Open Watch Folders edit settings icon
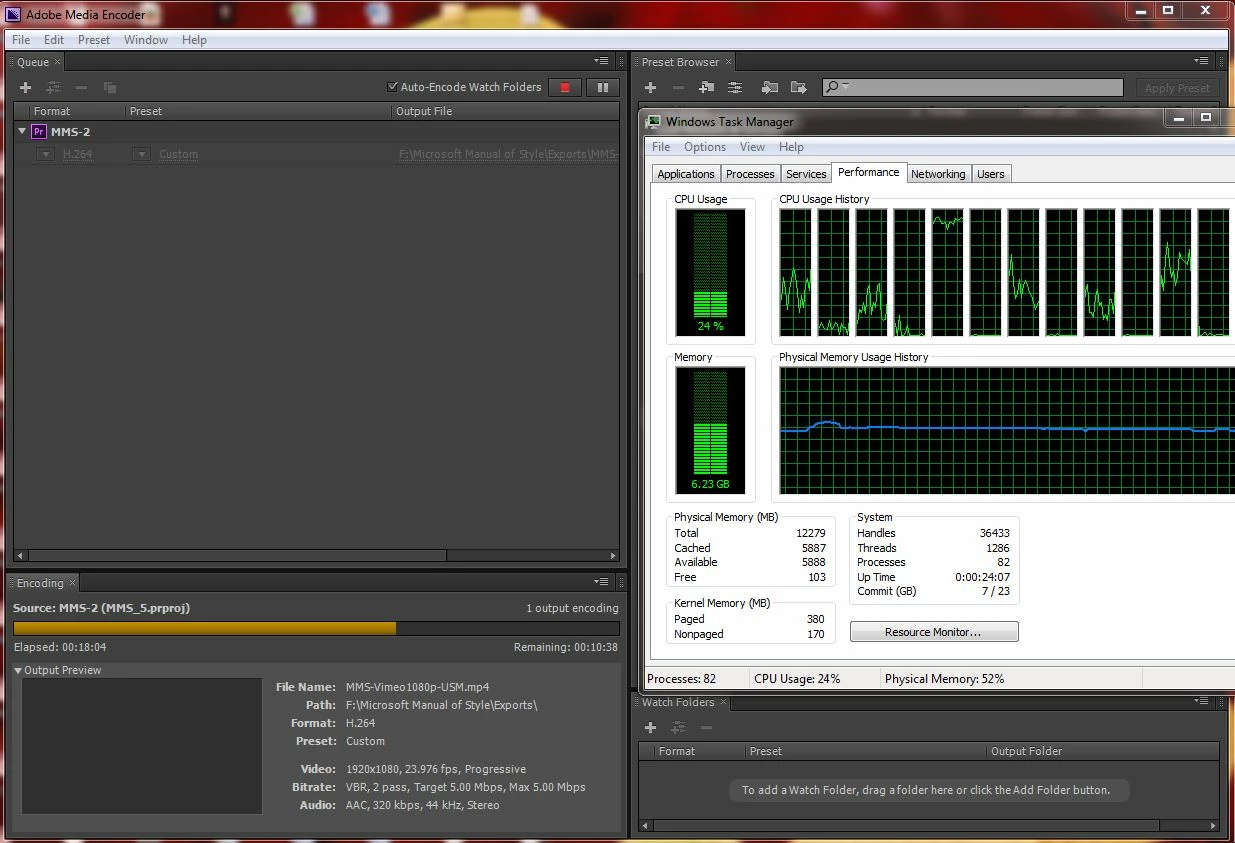This screenshot has width=1235, height=843. click(678, 728)
